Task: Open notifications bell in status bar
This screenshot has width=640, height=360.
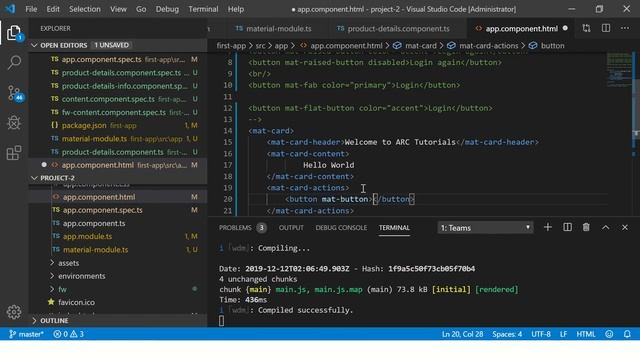Action: (627, 334)
